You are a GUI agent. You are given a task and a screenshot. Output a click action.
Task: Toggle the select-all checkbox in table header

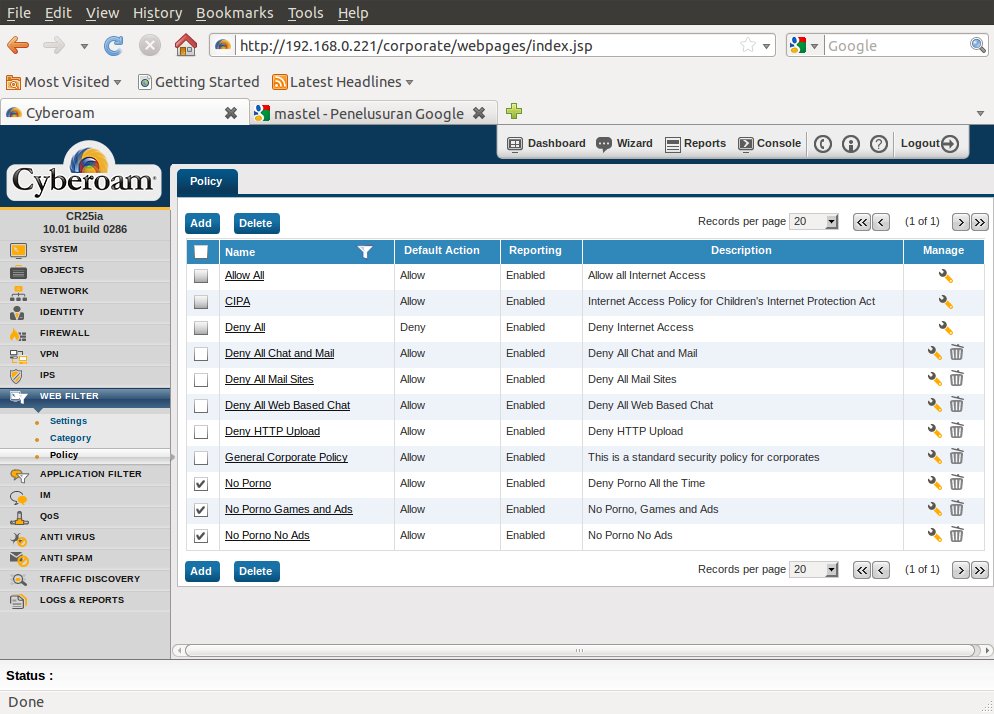click(202, 252)
